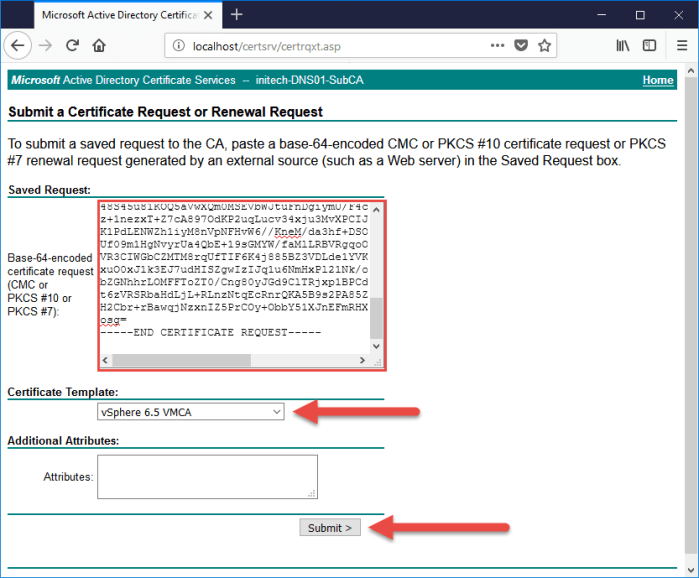The image size is (699, 578).
Task: Select the Microsoft Active Directory Certificate tab
Action: (110, 15)
